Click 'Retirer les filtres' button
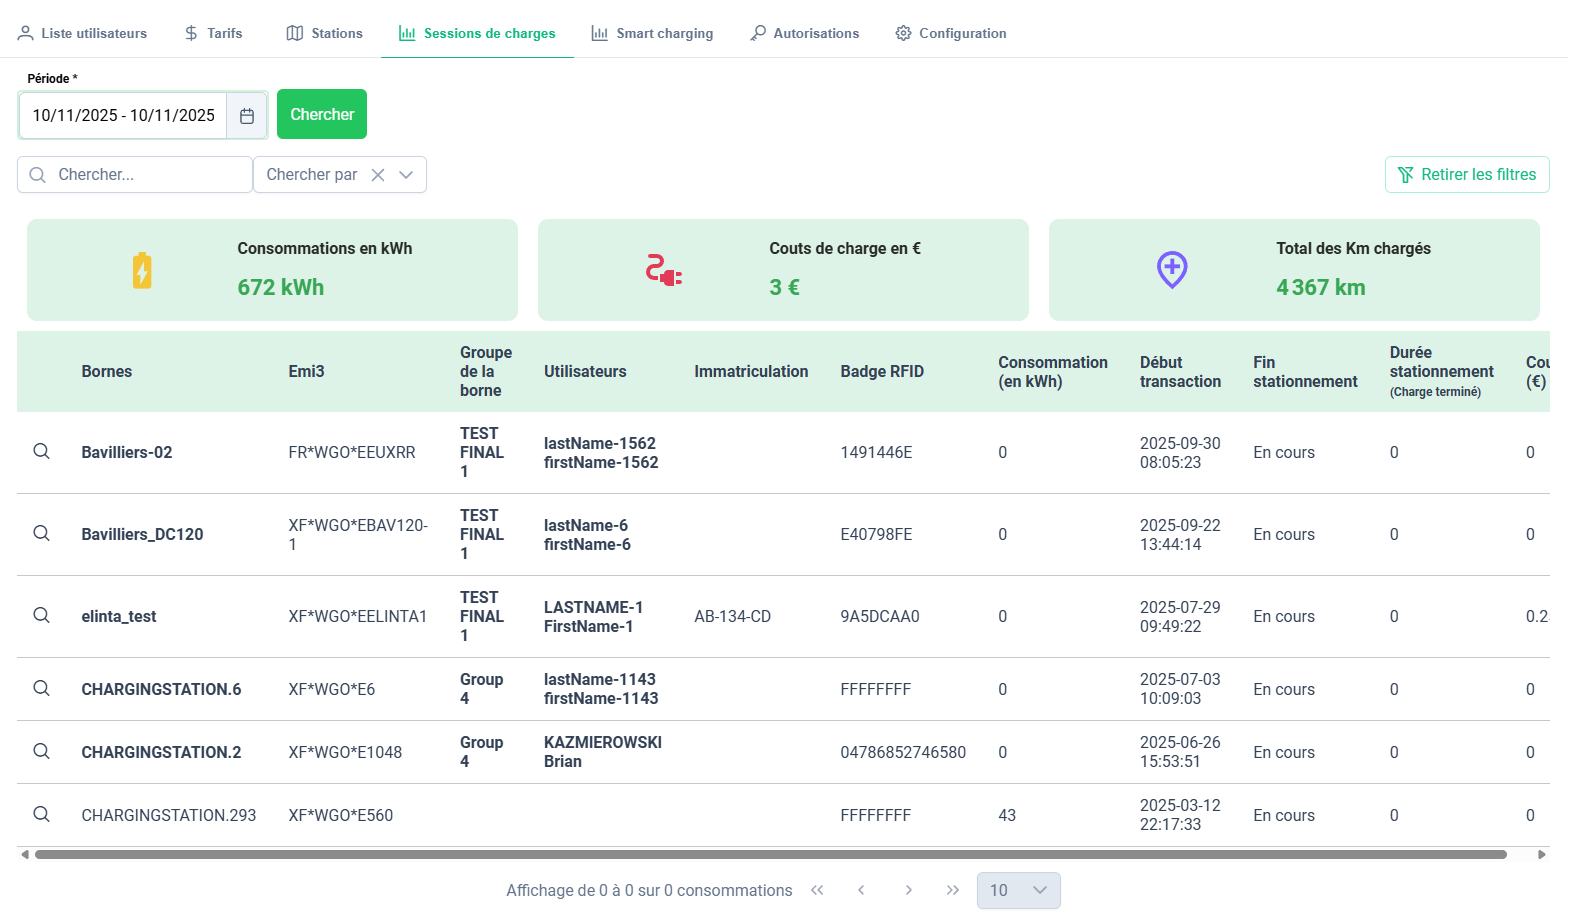 click(1466, 175)
